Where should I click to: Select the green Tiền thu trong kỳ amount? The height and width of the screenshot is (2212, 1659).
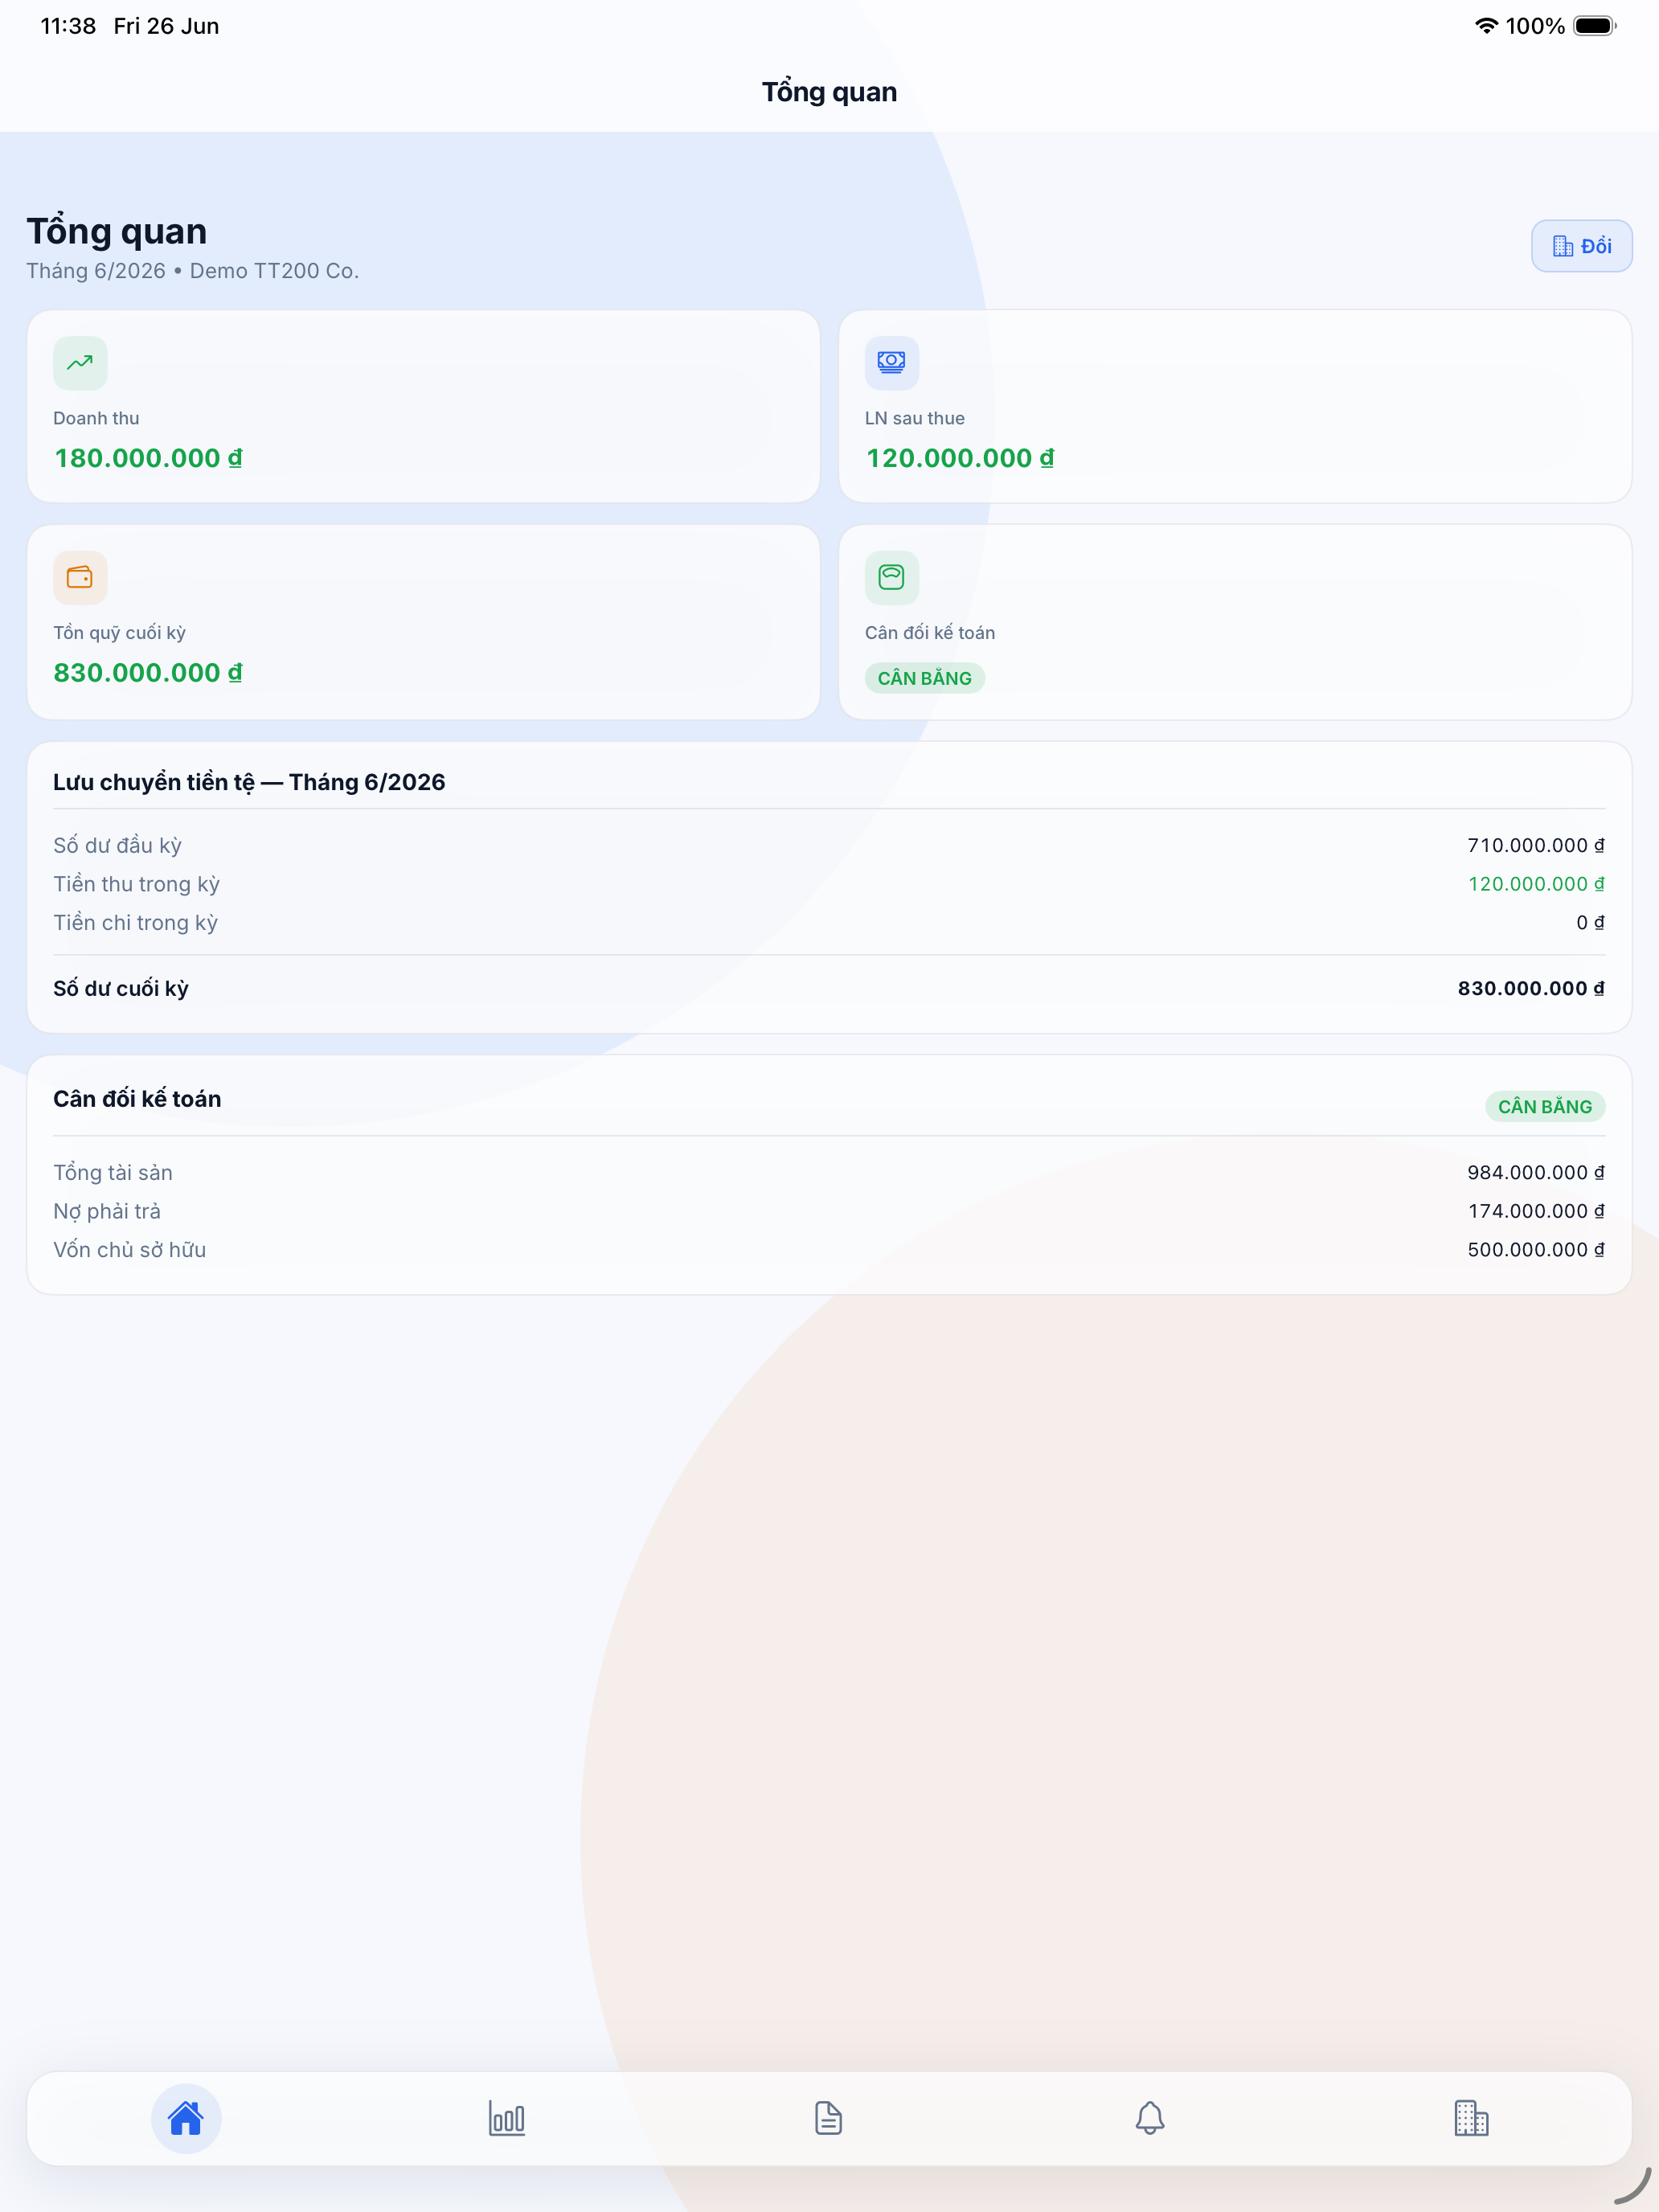1536,884
